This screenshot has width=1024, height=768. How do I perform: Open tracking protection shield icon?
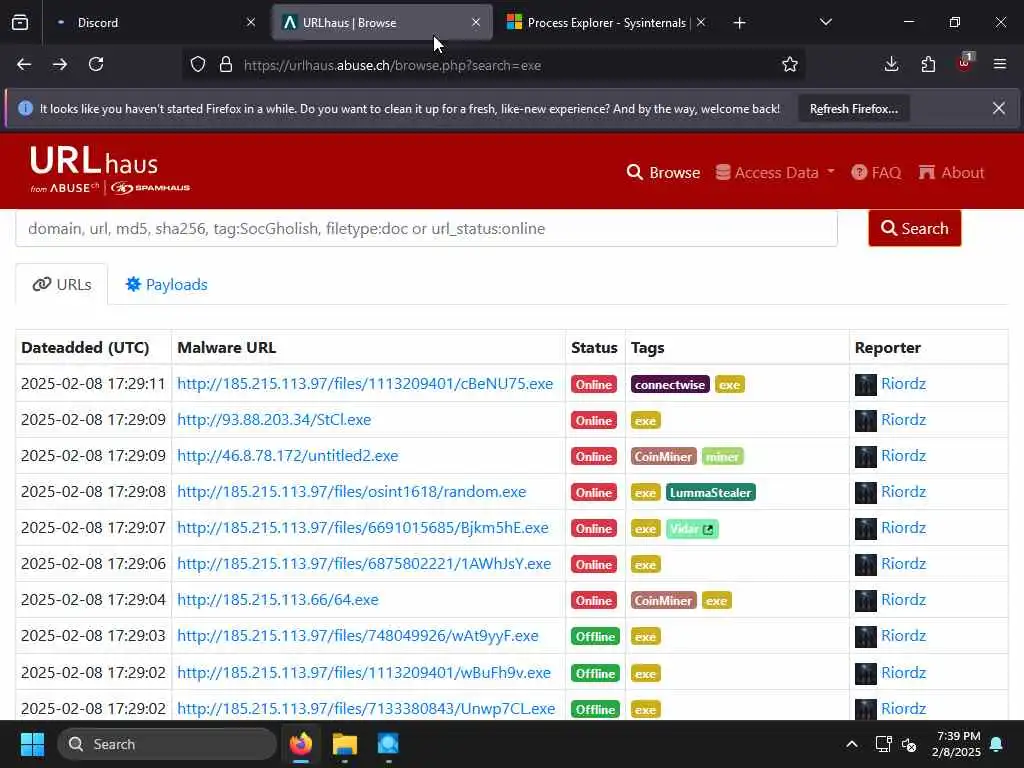click(198, 65)
